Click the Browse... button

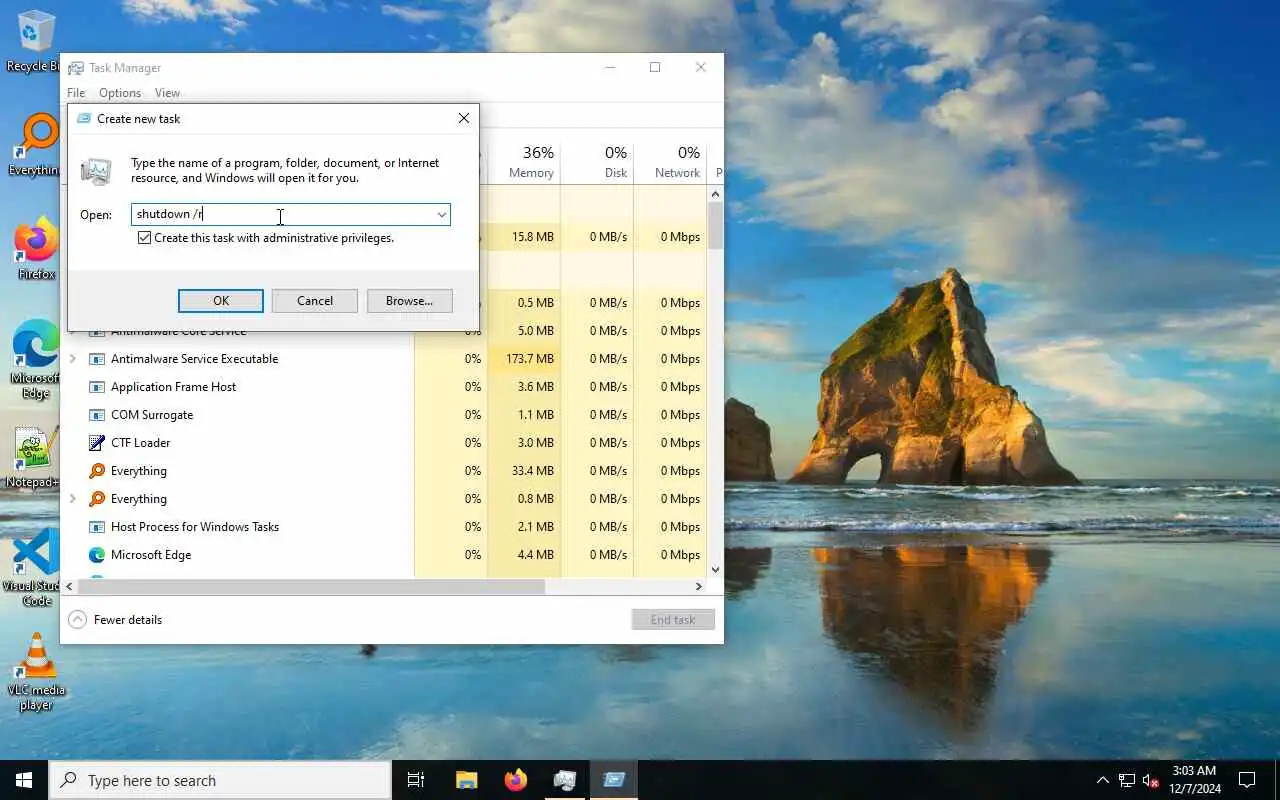[409, 301]
